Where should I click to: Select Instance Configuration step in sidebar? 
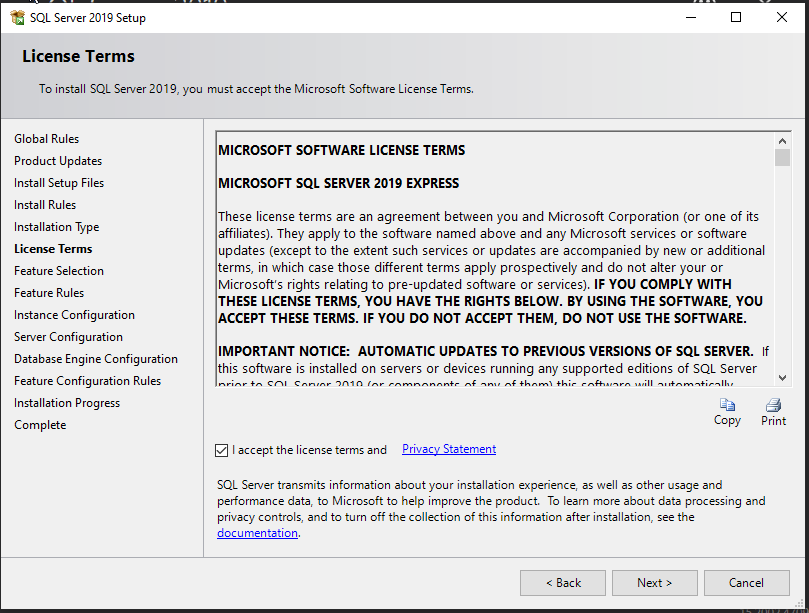point(74,315)
